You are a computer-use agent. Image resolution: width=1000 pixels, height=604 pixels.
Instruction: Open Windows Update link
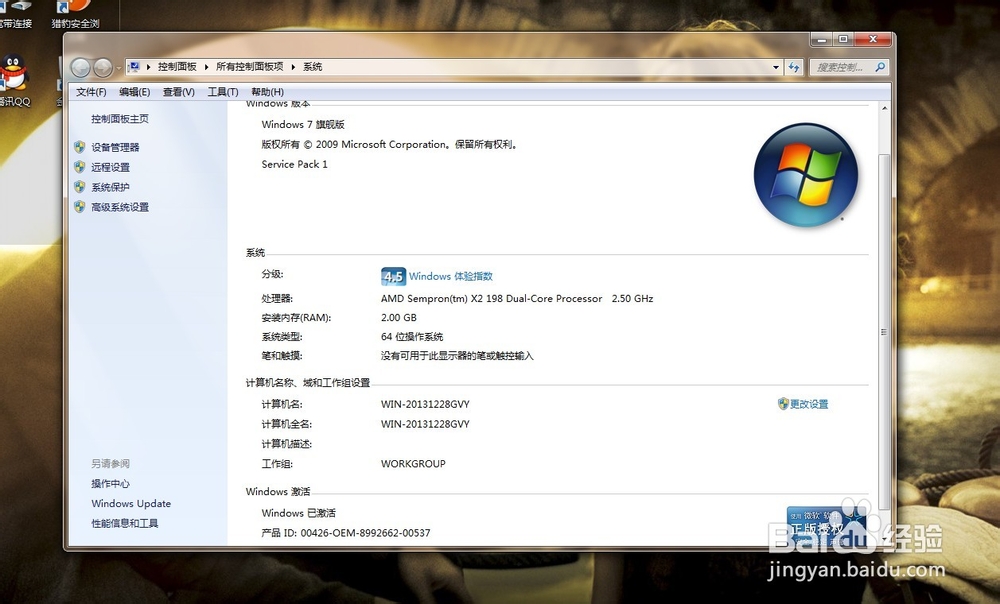131,503
